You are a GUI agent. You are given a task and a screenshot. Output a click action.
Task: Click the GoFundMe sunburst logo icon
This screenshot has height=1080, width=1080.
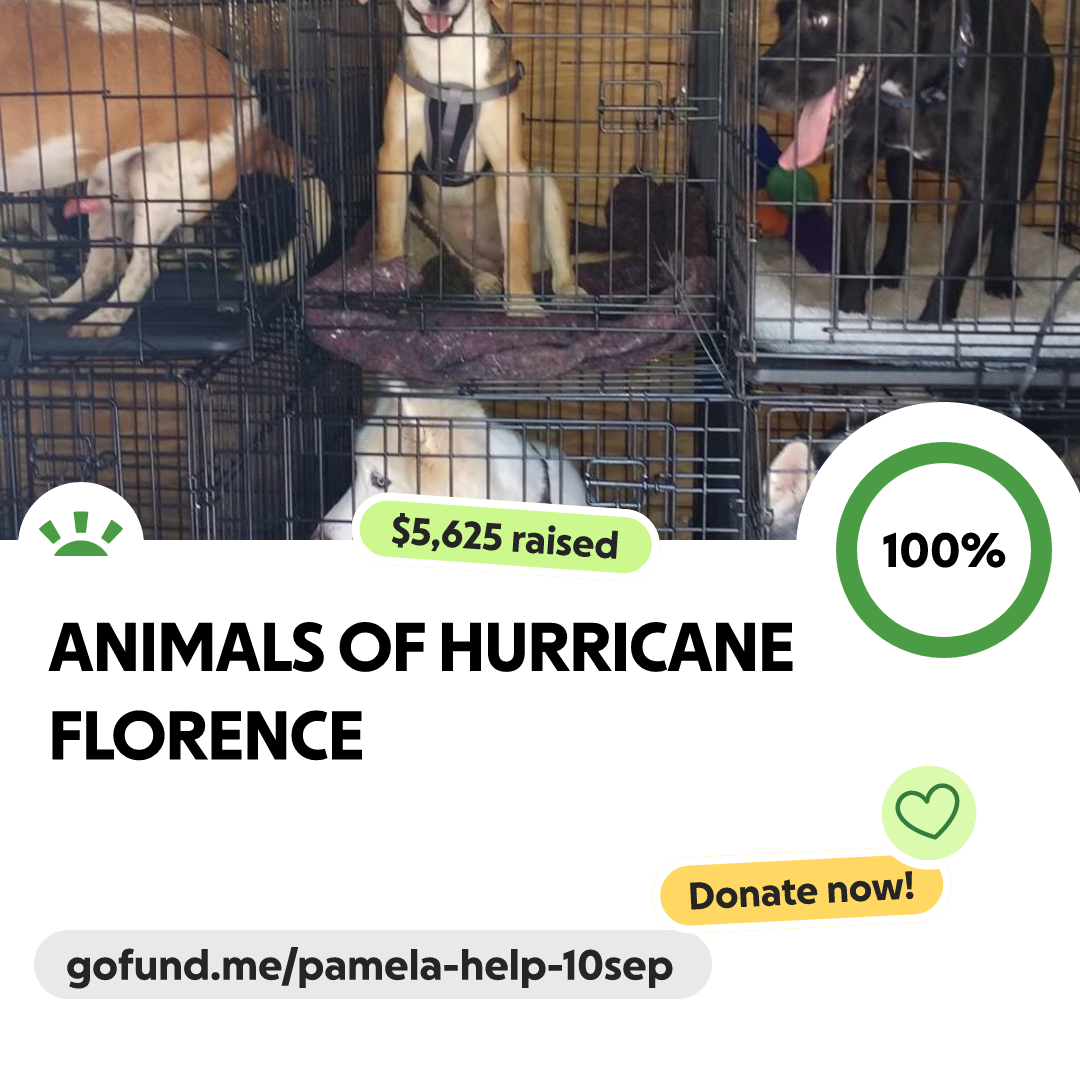81,534
